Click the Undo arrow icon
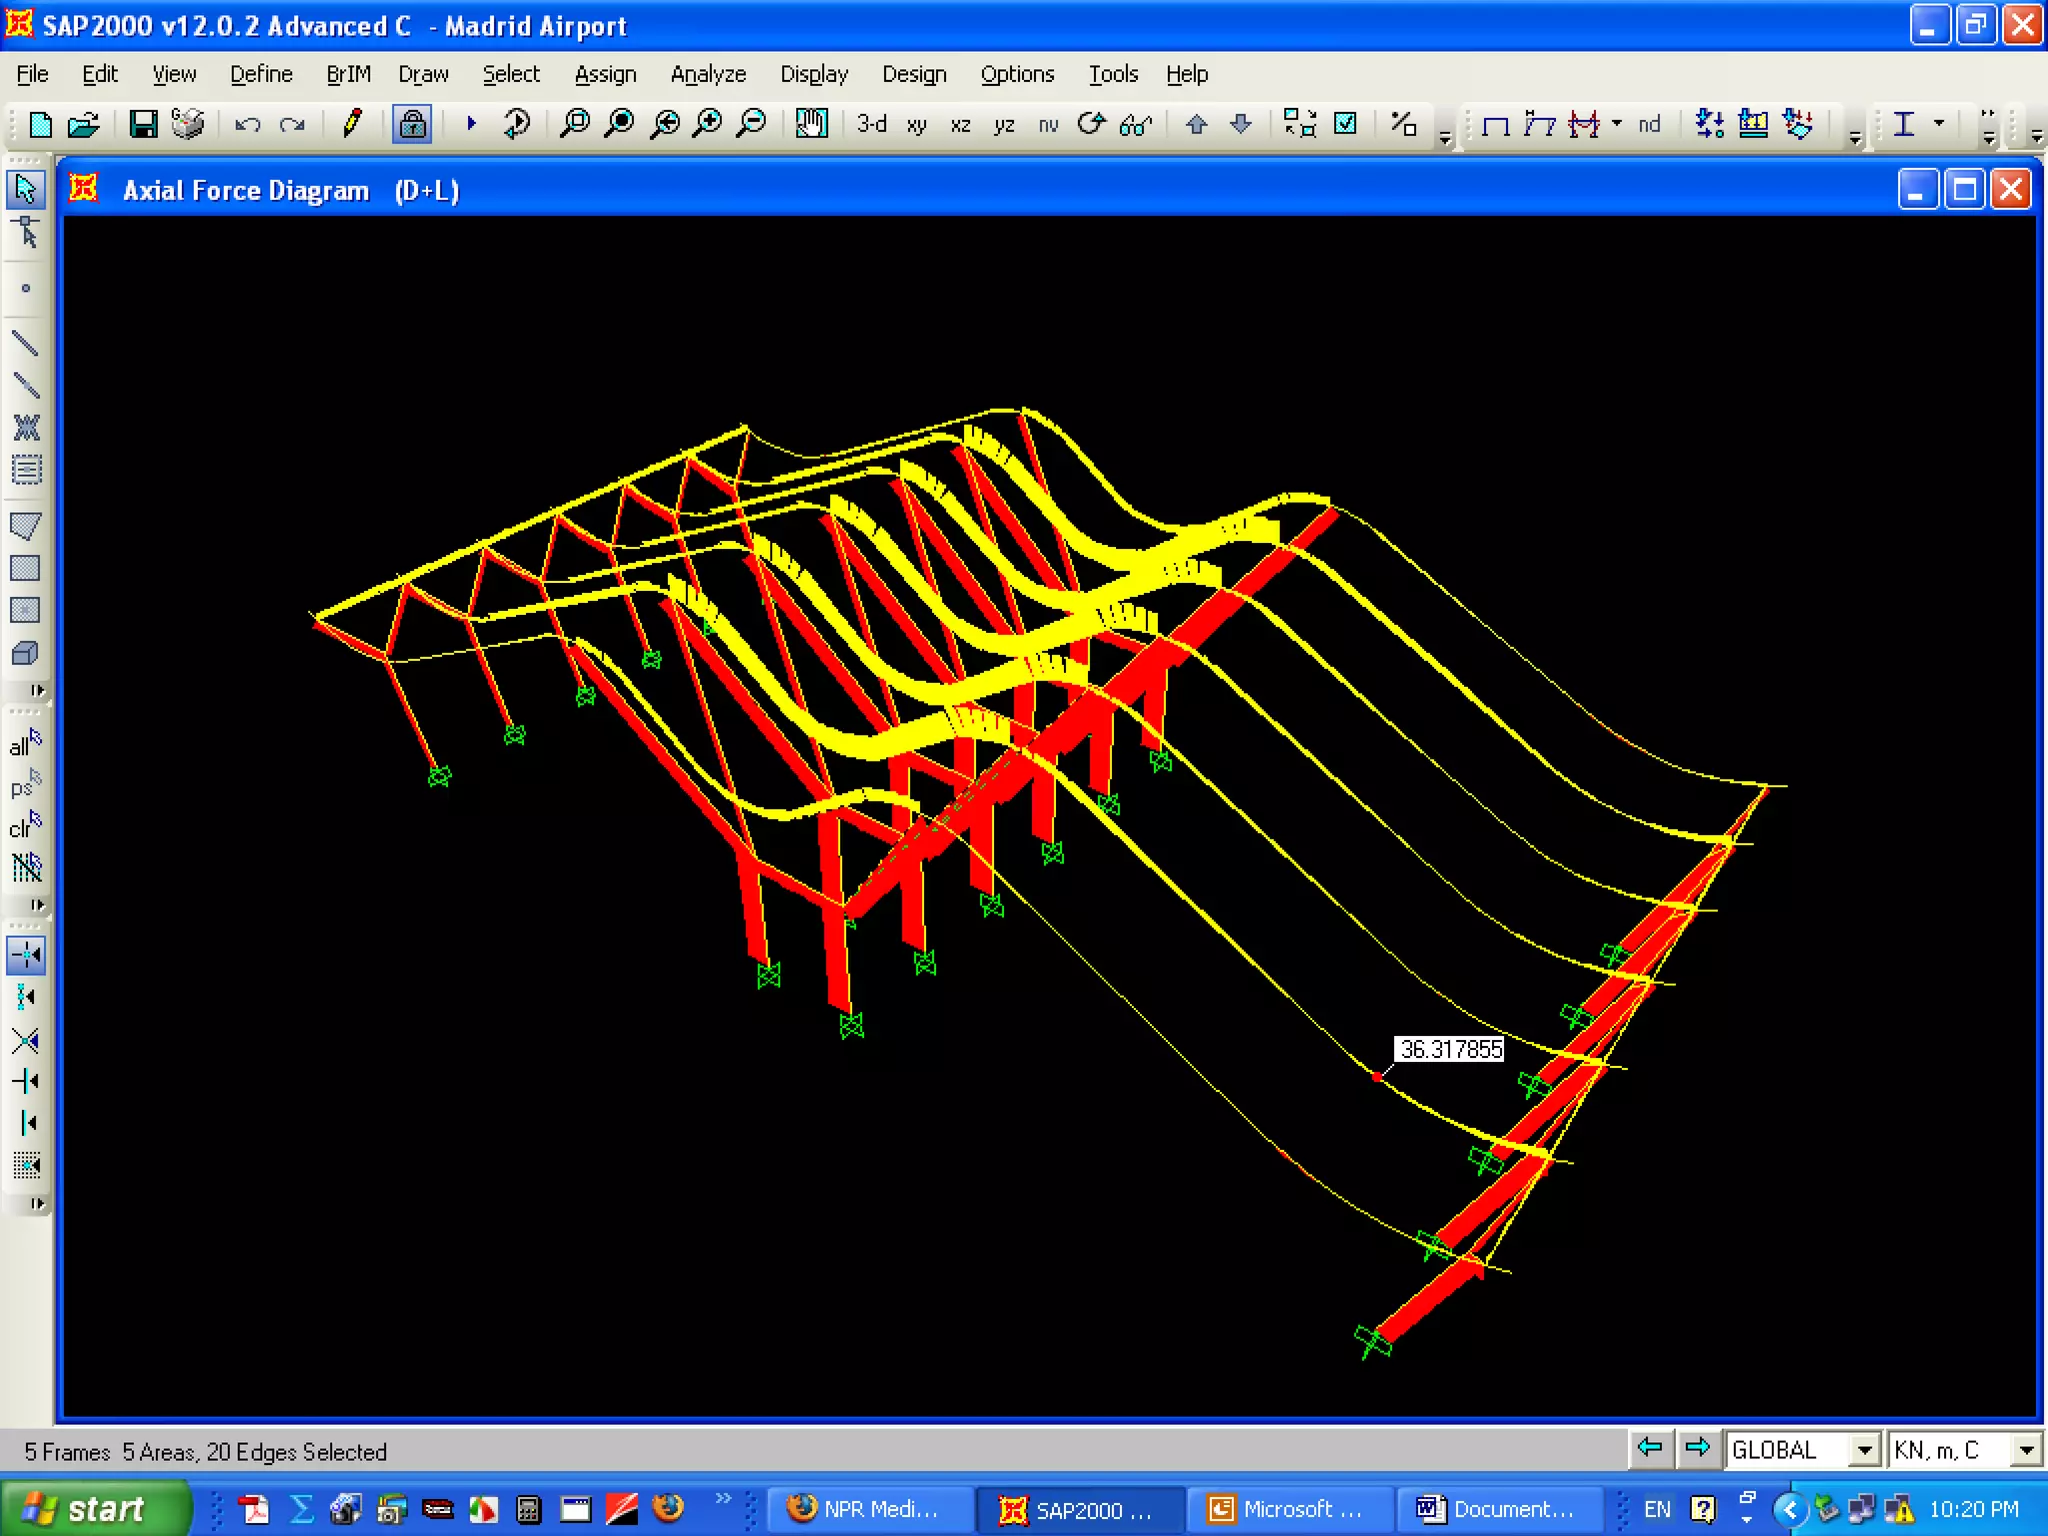 (x=247, y=124)
